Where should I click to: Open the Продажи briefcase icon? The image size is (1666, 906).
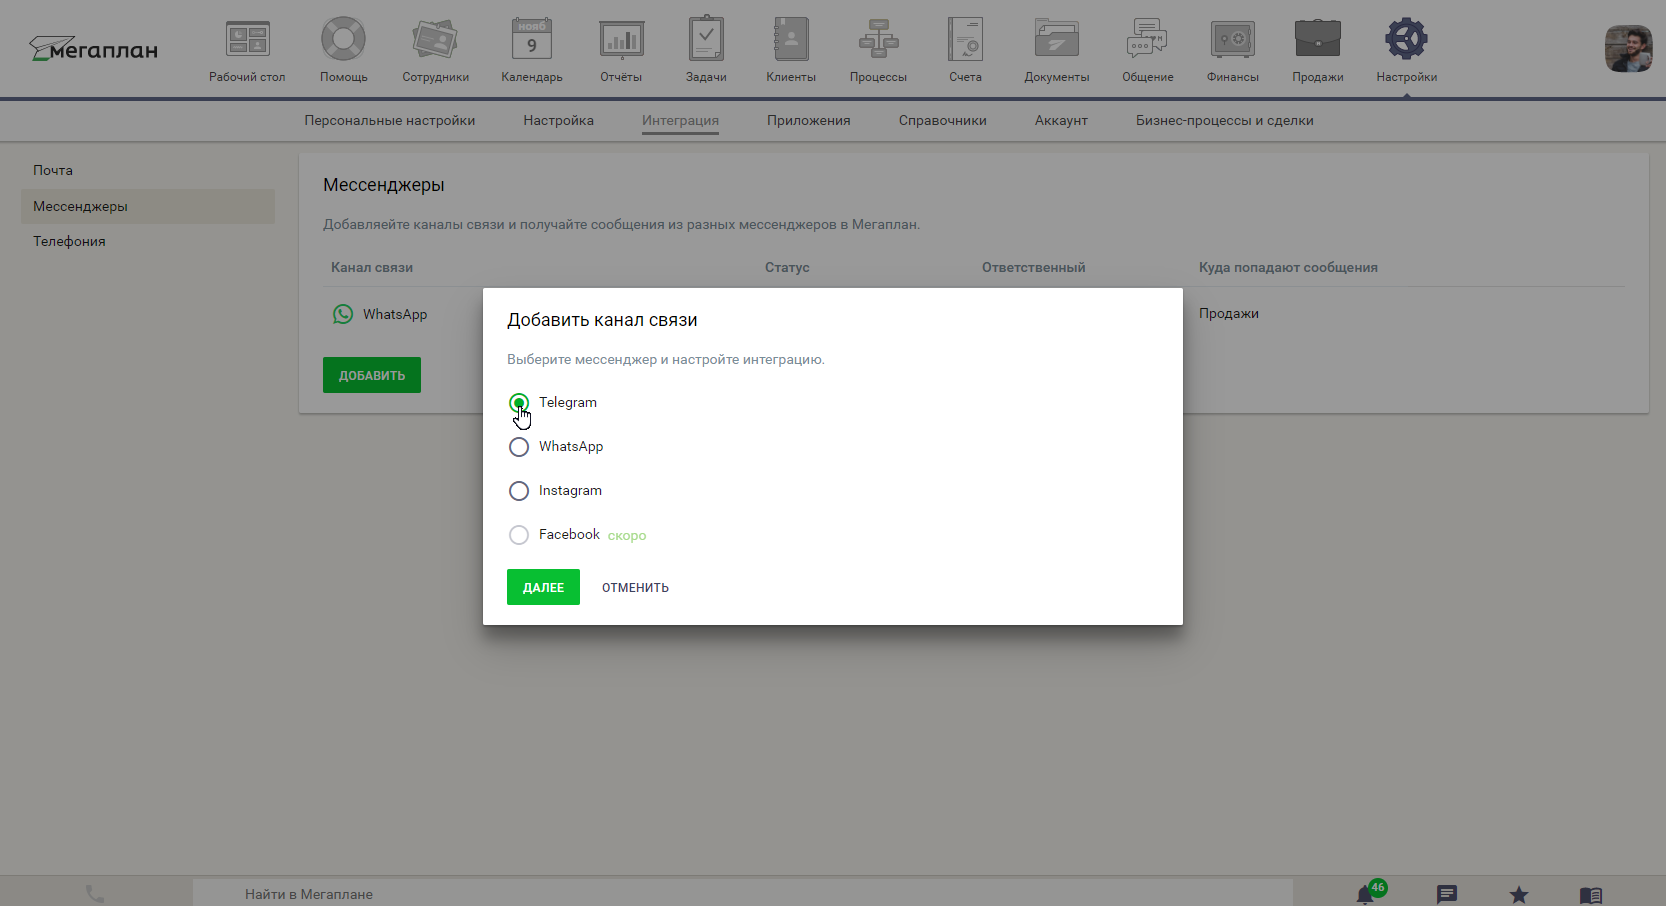[1317, 40]
